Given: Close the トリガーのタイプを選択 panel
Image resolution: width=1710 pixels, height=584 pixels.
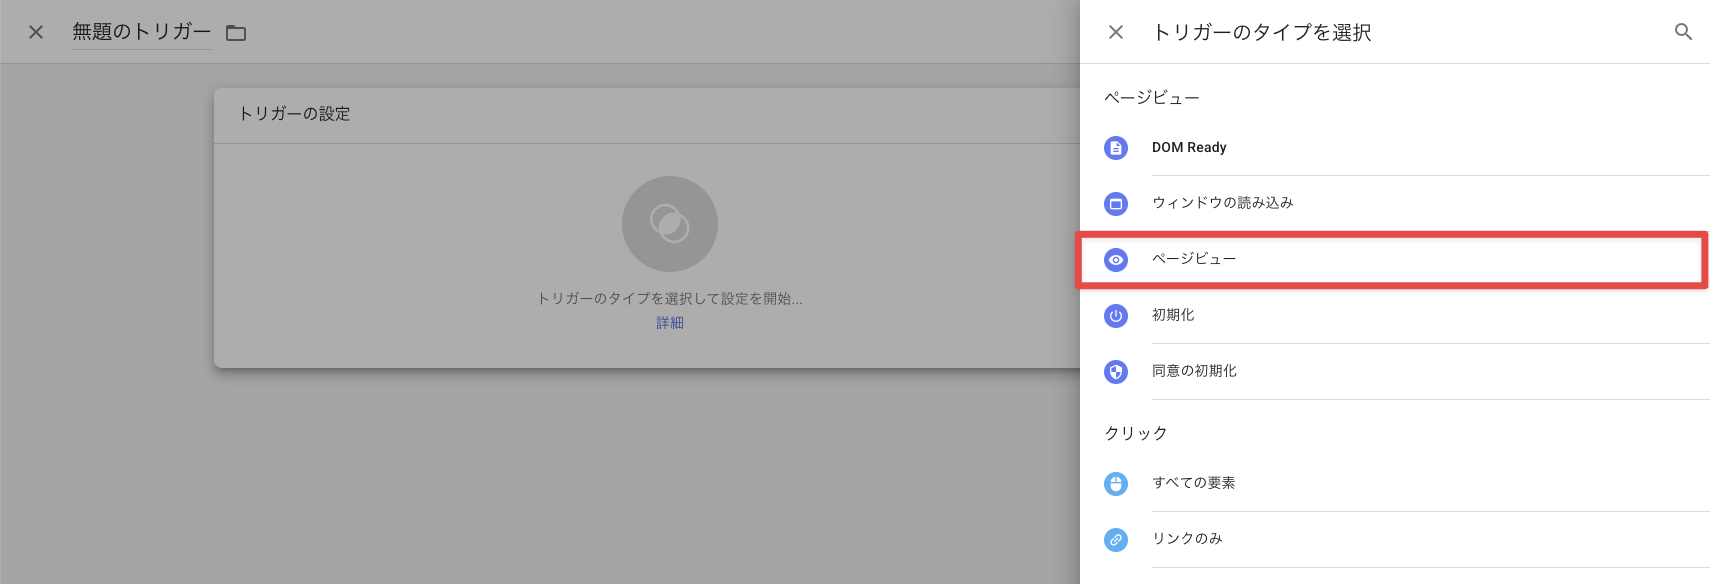Looking at the screenshot, I should click(1116, 32).
